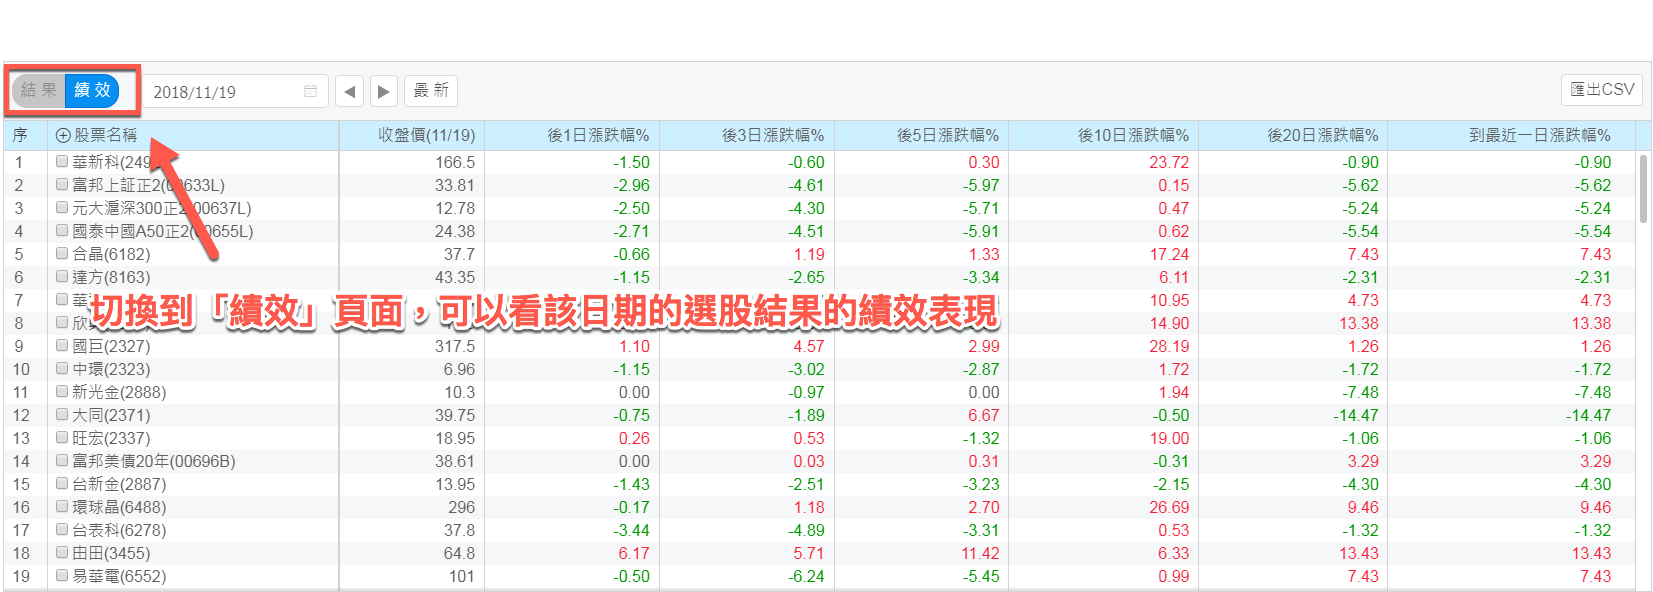Click the 23.72 value in first row
The width and height of the screenshot is (1653, 592).
click(1169, 162)
